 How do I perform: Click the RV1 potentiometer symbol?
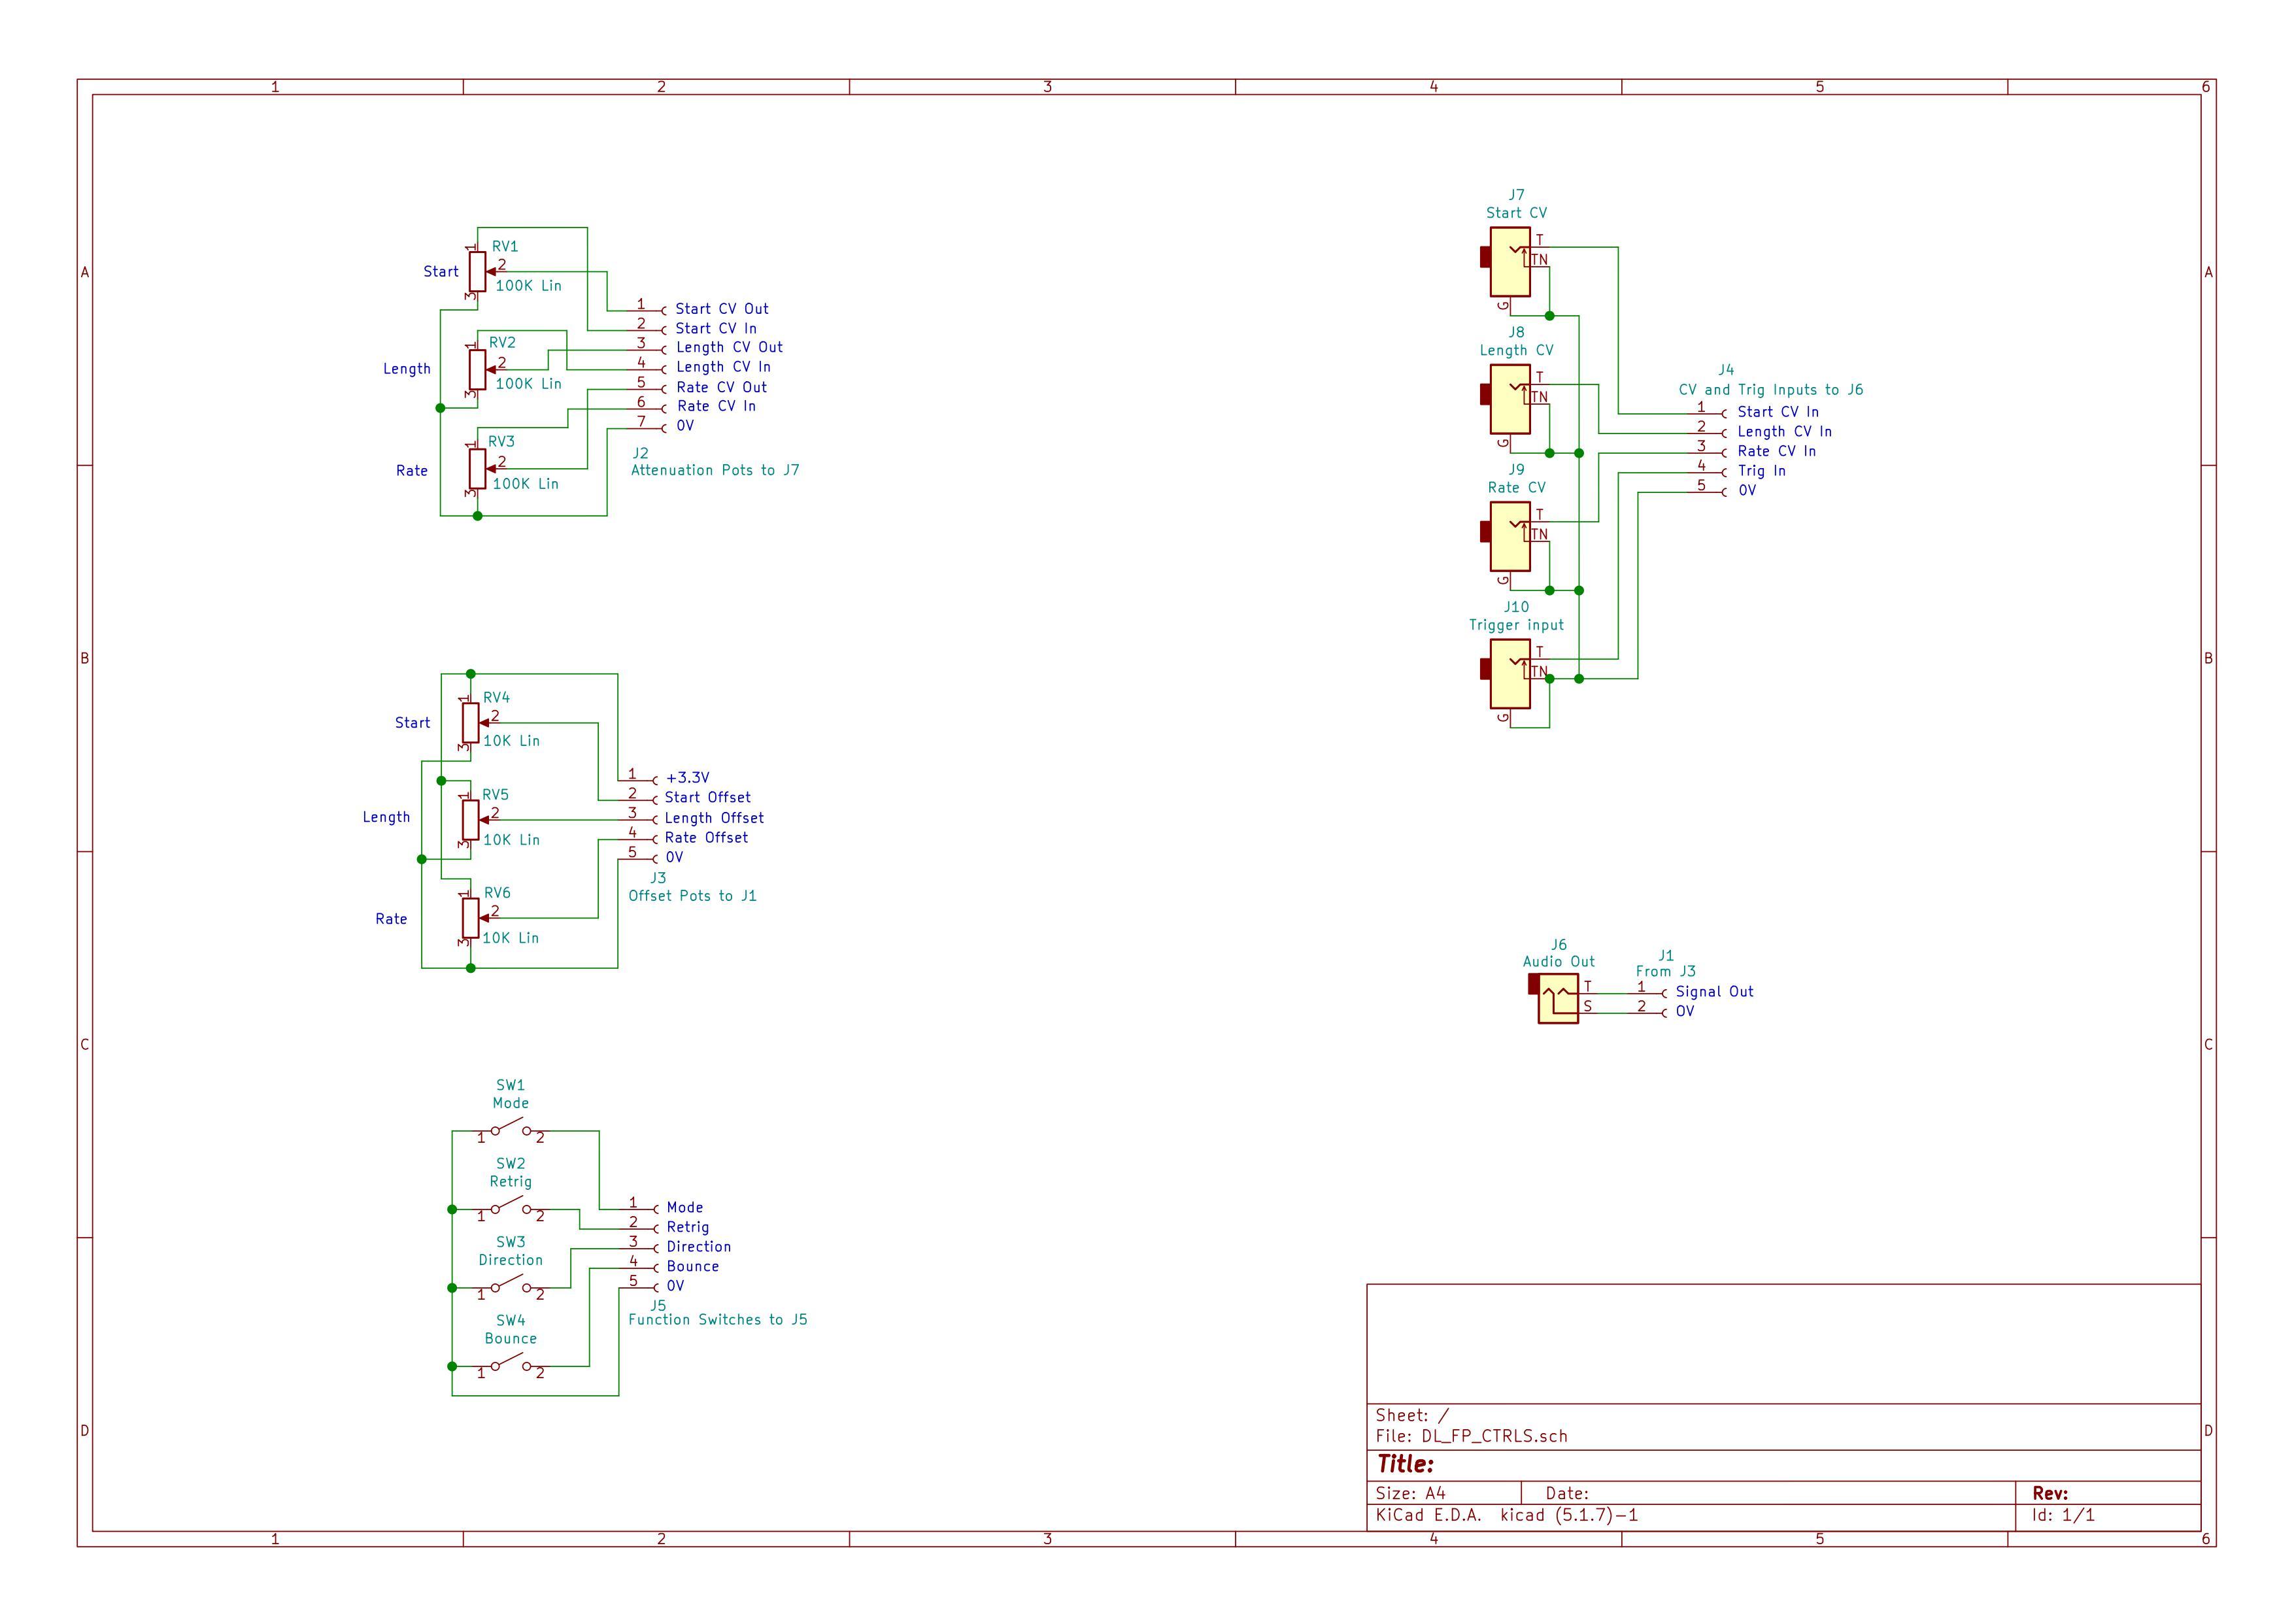477,271
